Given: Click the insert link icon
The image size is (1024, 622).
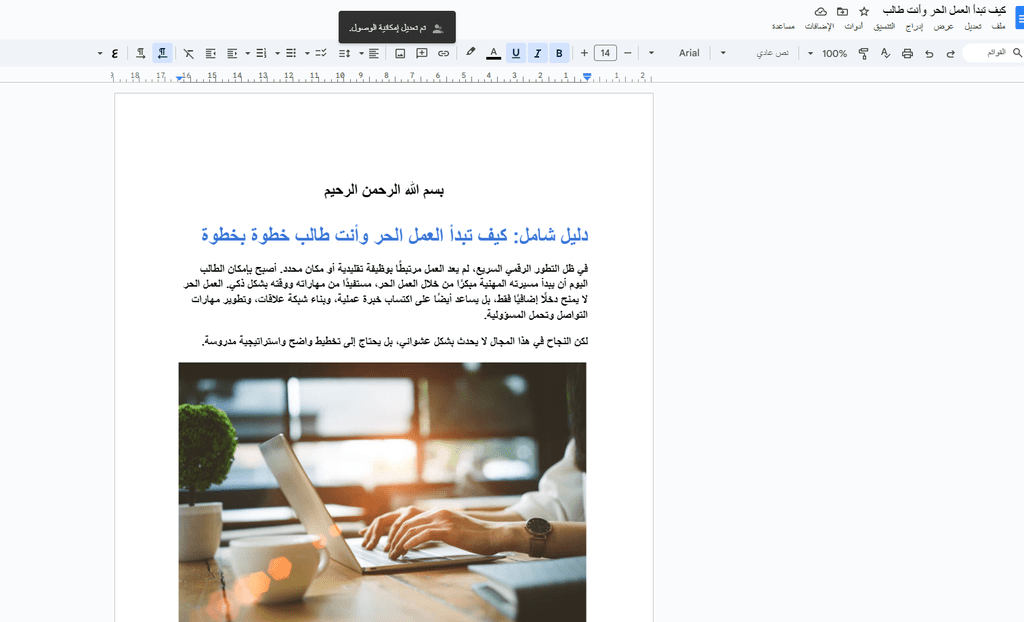Looking at the screenshot, I should [x=443, y=54].
